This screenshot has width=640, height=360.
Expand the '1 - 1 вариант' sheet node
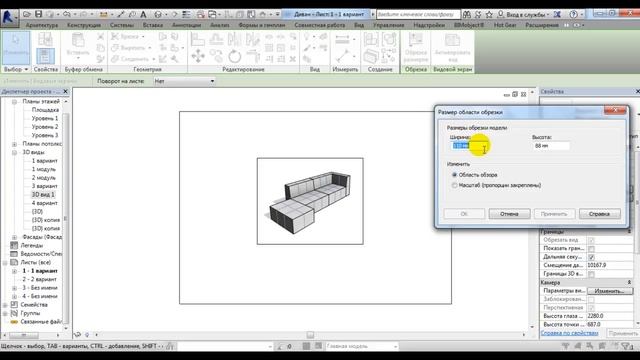click(14, 271)
